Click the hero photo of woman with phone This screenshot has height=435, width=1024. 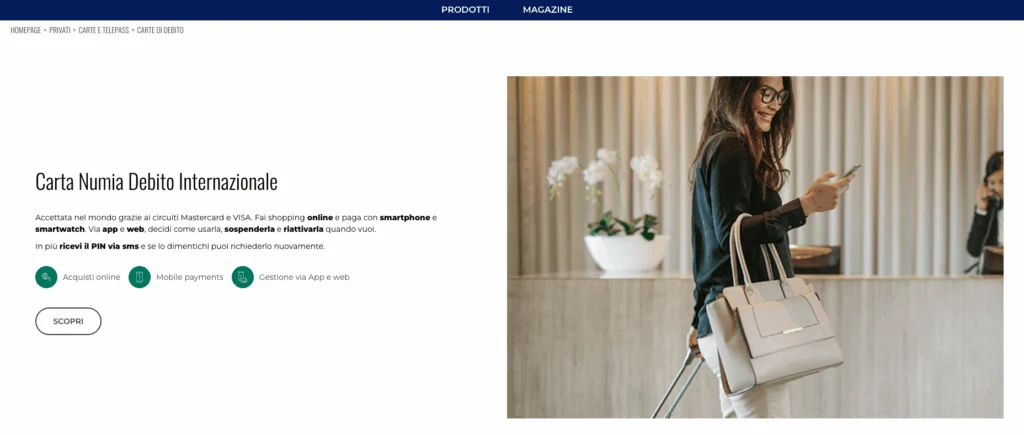755,247
